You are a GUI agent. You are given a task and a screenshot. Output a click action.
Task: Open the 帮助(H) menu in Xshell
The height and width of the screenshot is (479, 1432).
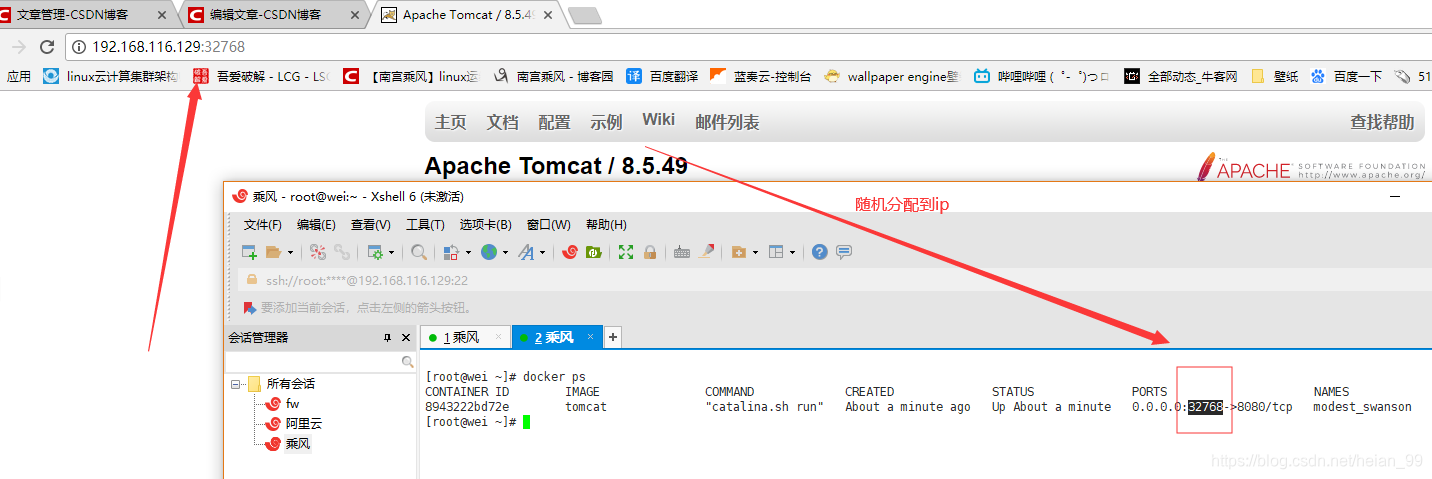click(606, 224)
